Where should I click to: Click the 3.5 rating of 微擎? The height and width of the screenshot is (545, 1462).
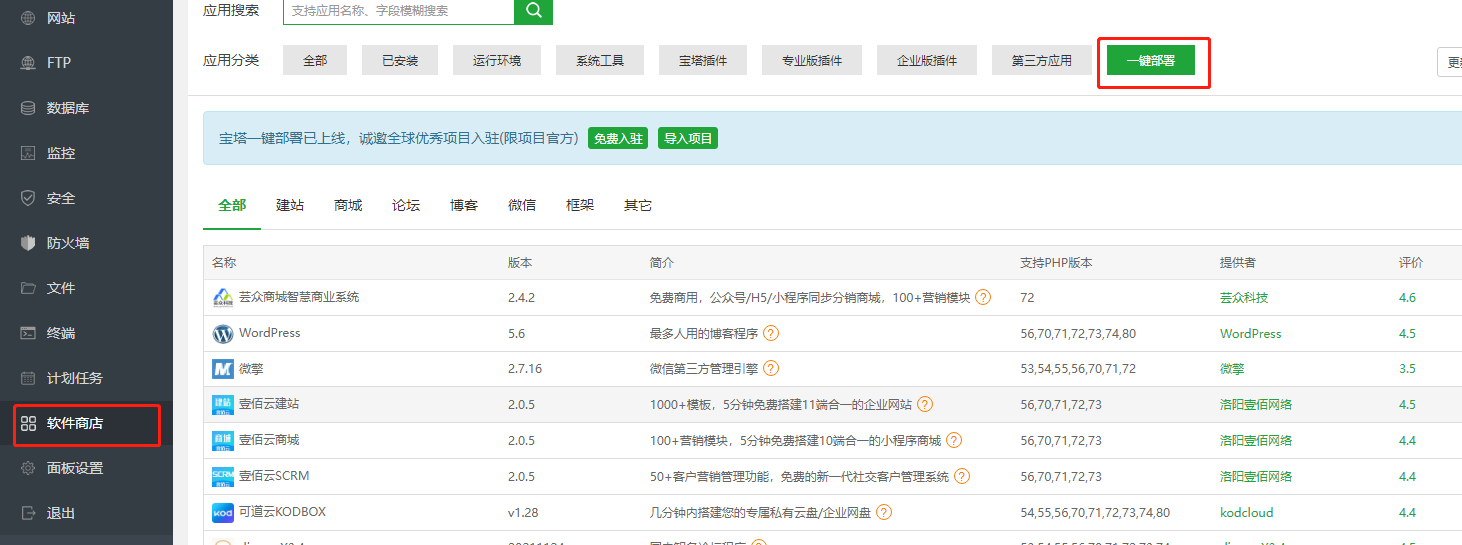pos(1407,369)
